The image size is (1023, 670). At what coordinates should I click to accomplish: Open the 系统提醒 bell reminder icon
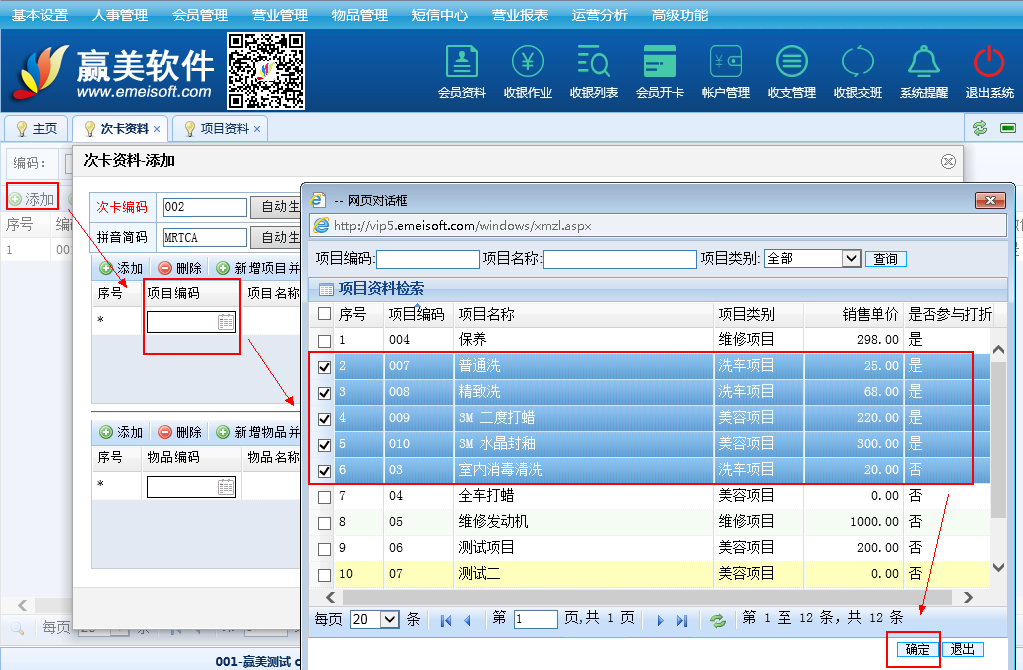(x=923, y=62)
